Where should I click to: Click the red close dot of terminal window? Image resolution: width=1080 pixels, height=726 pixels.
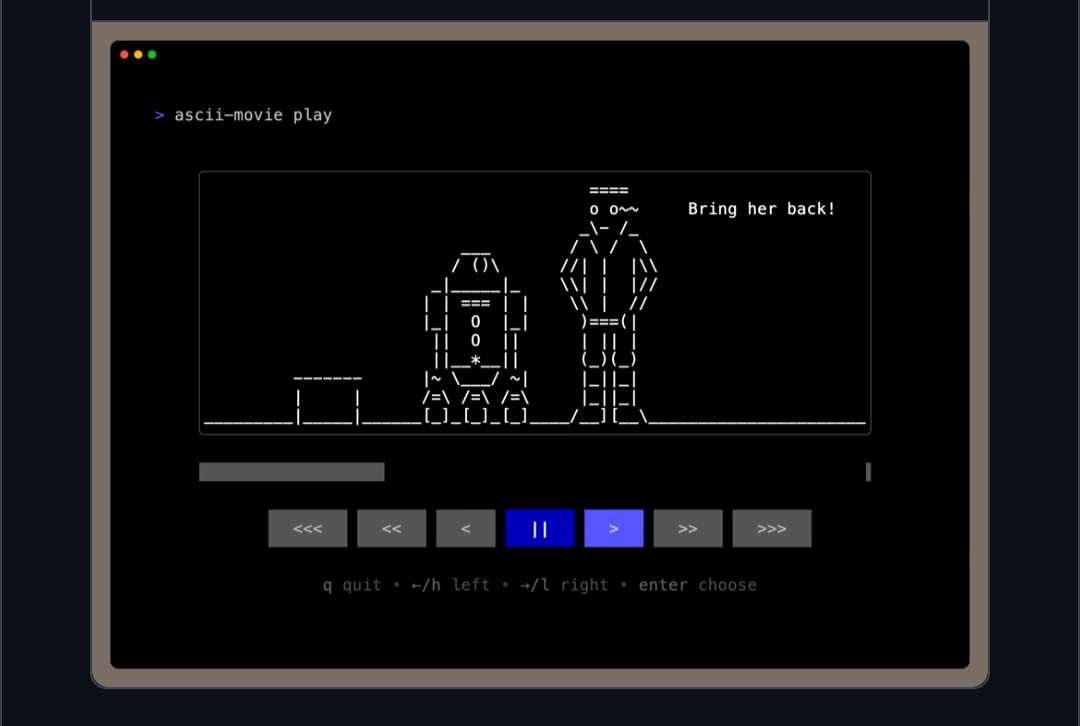pos(124,54)
